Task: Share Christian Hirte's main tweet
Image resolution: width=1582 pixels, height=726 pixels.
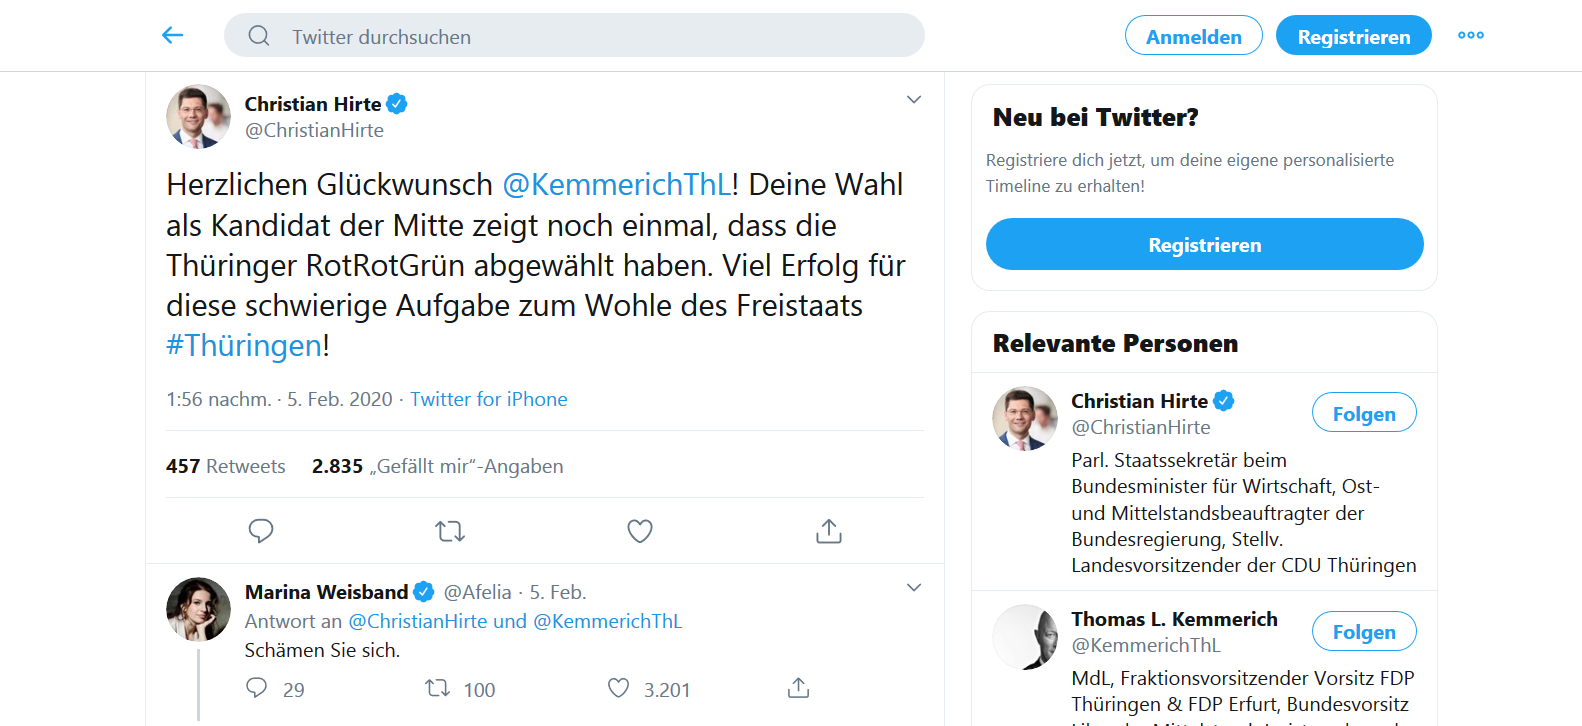Action: click(x=829, y=531)
